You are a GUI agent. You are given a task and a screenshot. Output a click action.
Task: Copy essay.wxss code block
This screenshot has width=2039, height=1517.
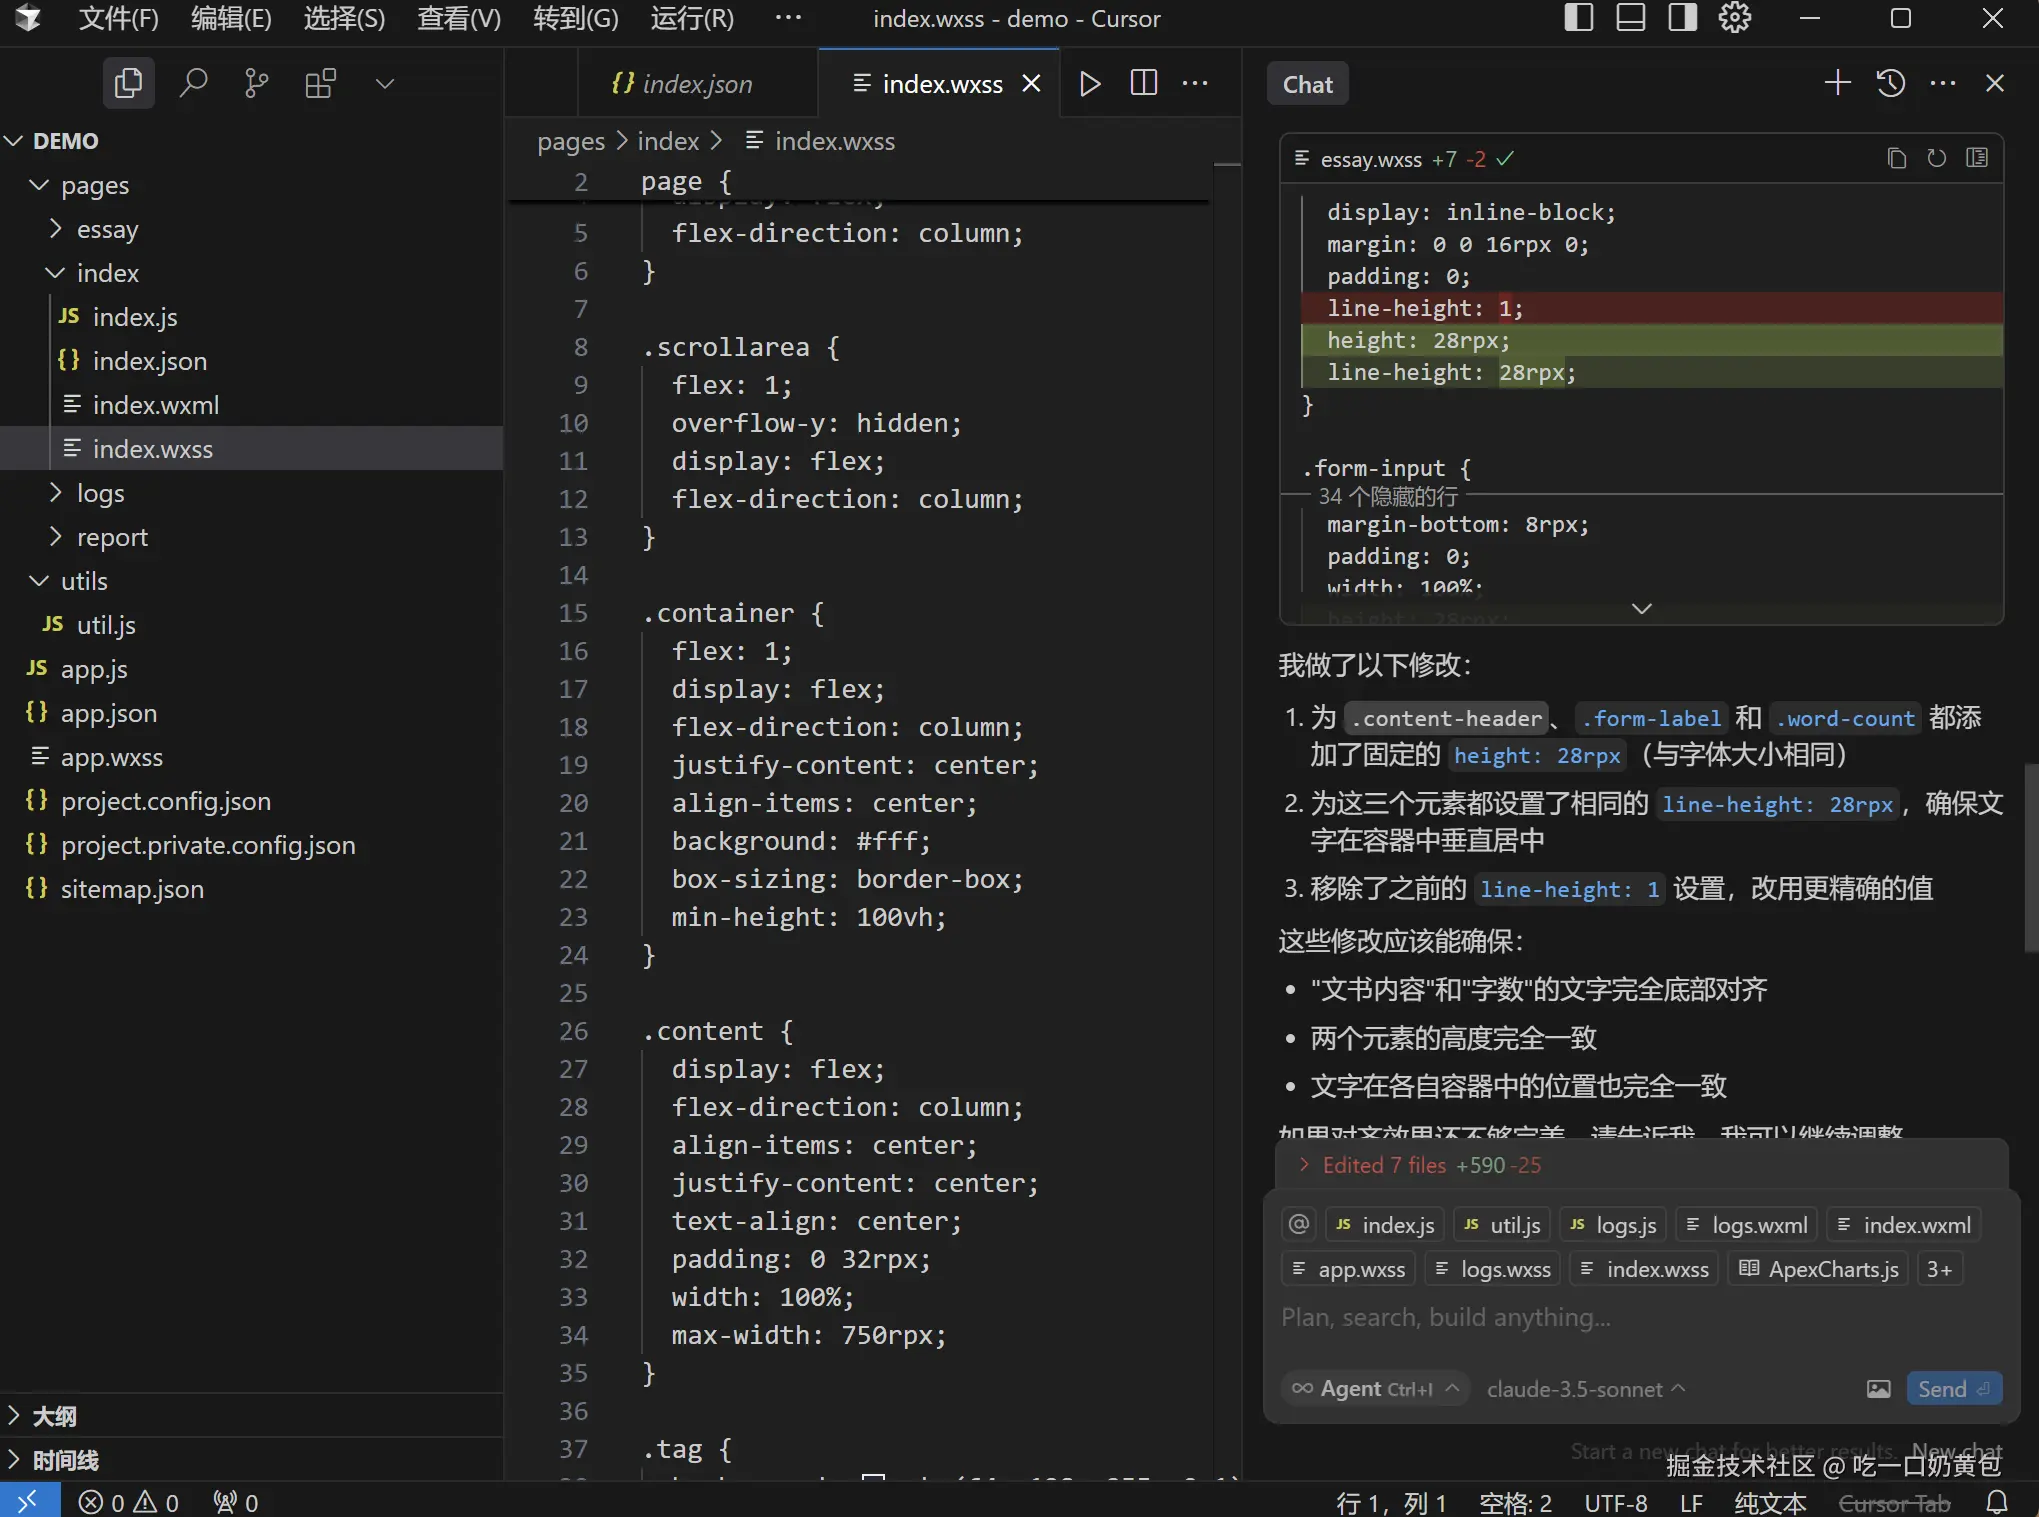(1896, 158)
